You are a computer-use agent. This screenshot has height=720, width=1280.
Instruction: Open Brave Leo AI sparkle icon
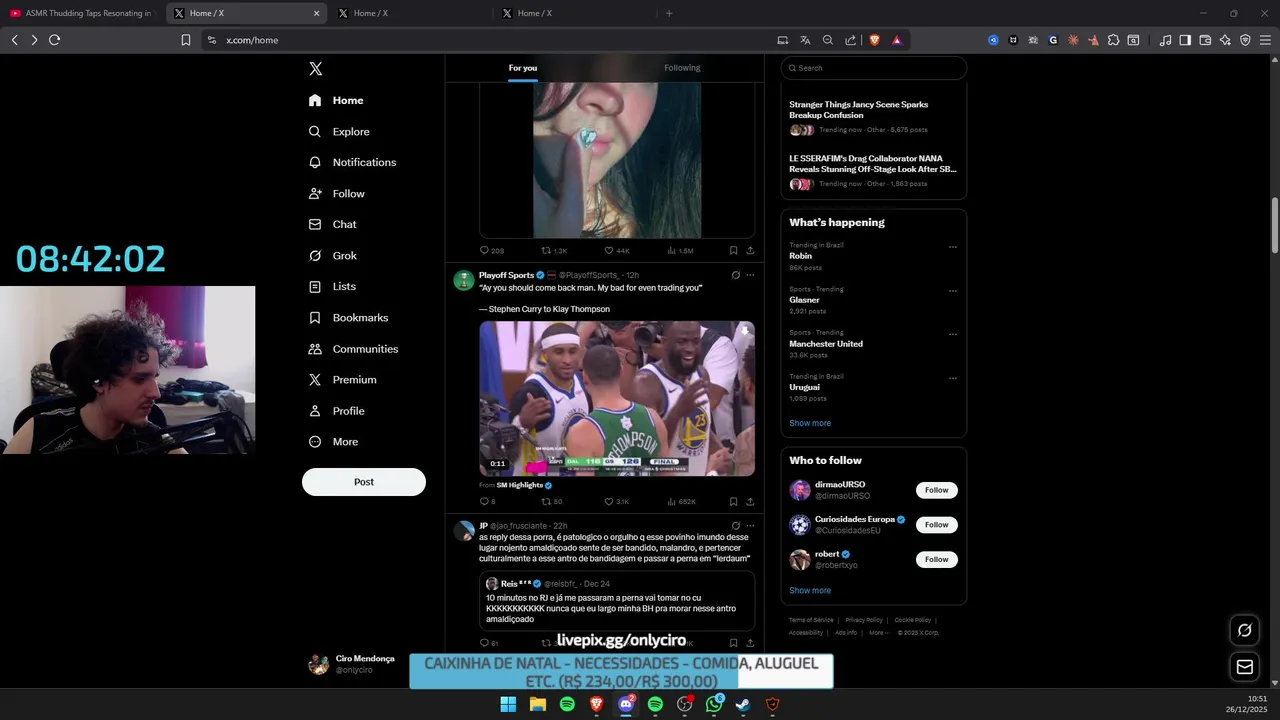pyautogui.click(x=1225, y=40)
